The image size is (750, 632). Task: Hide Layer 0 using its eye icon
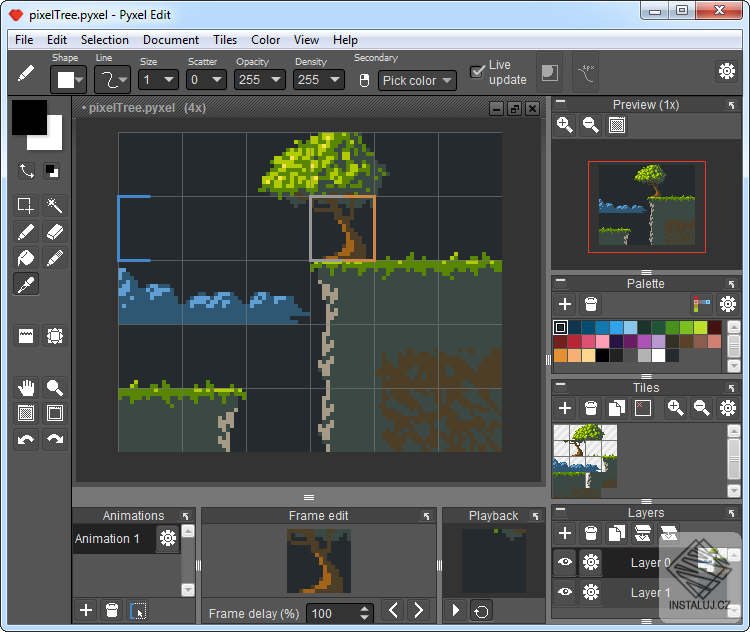click(x=565, y=563)
